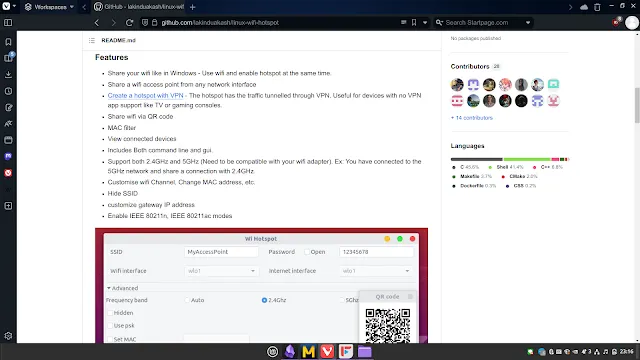Follow the Create a hotspot with VPN link

click(145, 96)
